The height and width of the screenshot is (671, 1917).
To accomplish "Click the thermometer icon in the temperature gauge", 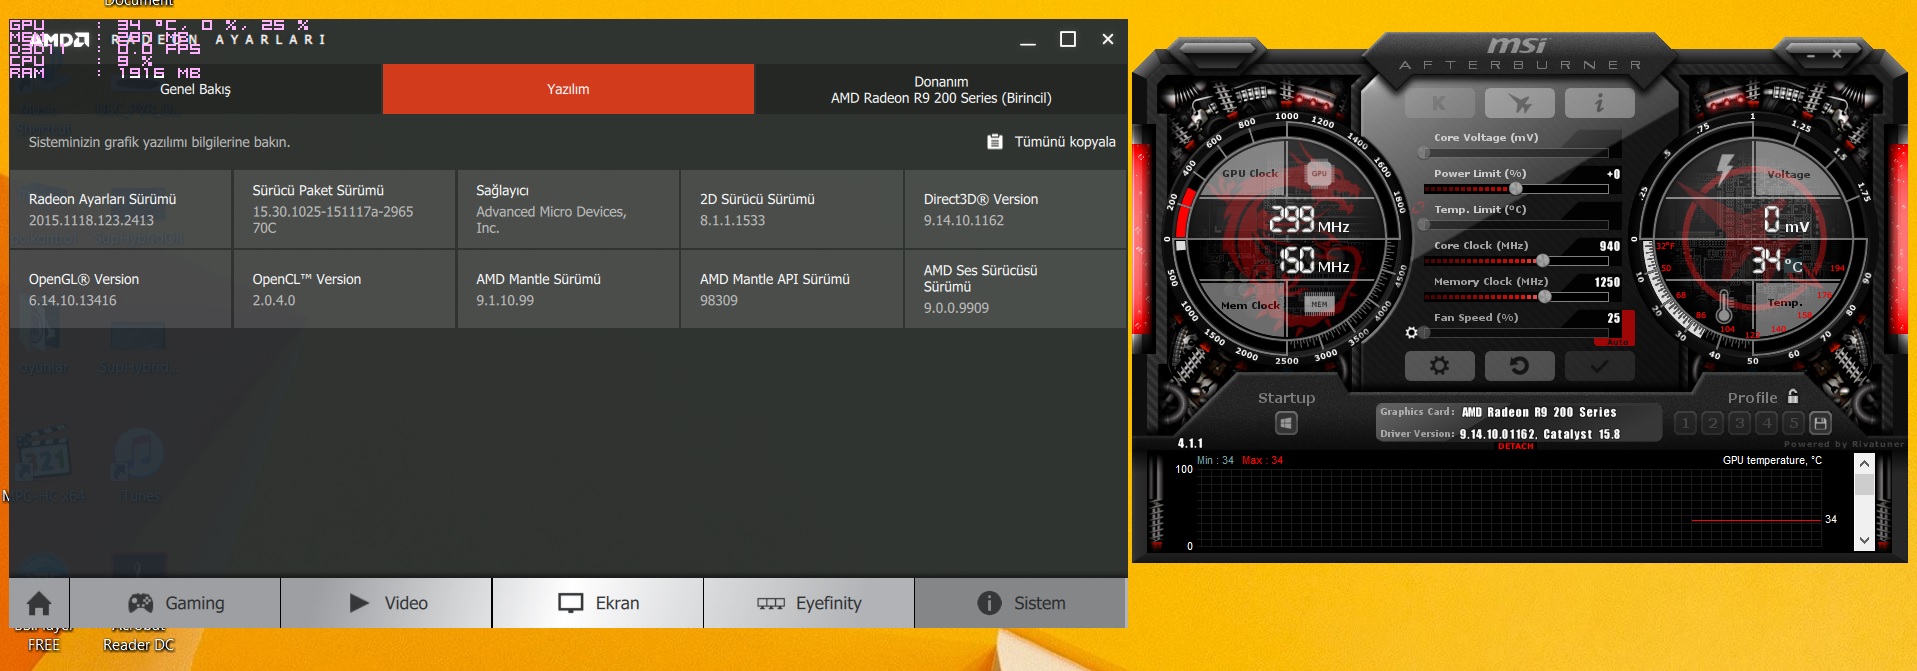I will tap(1724, 304).
